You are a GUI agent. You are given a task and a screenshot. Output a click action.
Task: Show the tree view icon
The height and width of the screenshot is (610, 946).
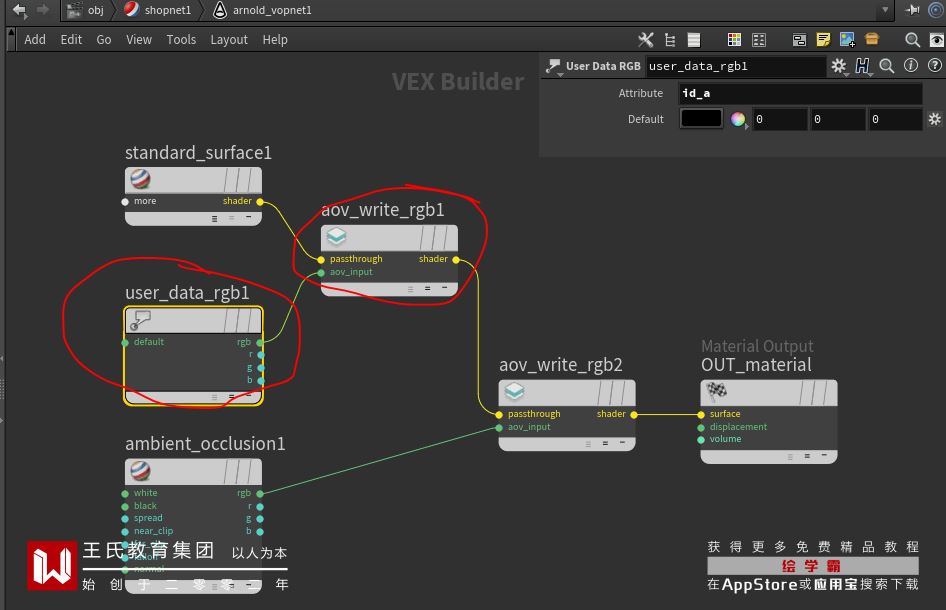point(670,40)
